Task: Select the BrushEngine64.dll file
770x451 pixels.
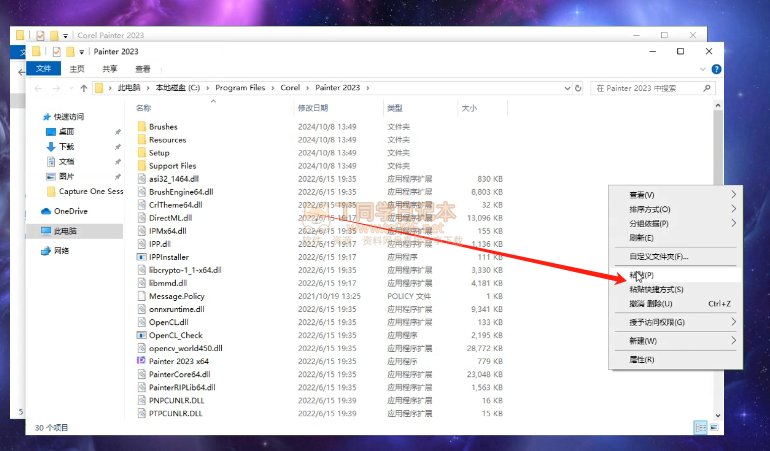Action: tap(181, 192)
